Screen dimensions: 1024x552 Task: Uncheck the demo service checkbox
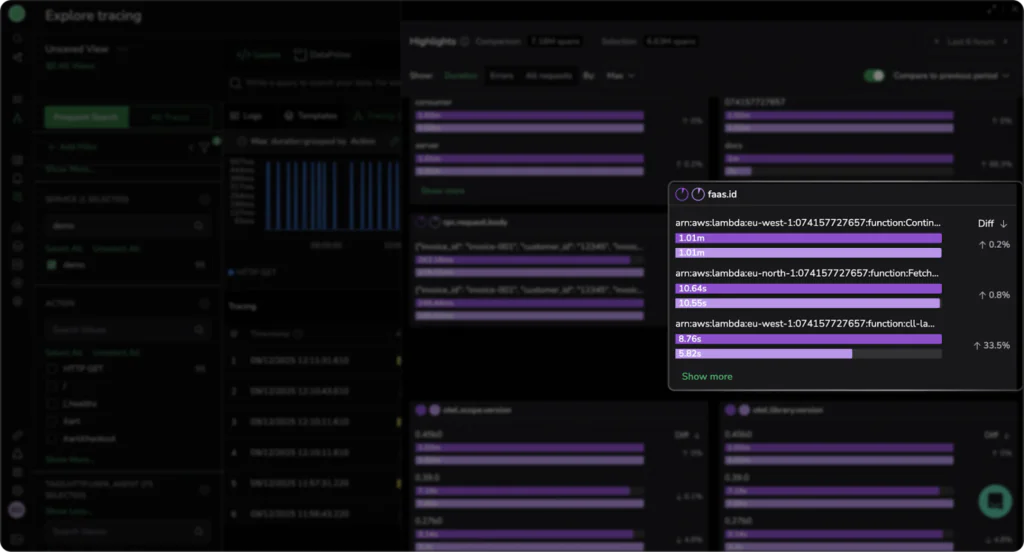click(52, 265)
